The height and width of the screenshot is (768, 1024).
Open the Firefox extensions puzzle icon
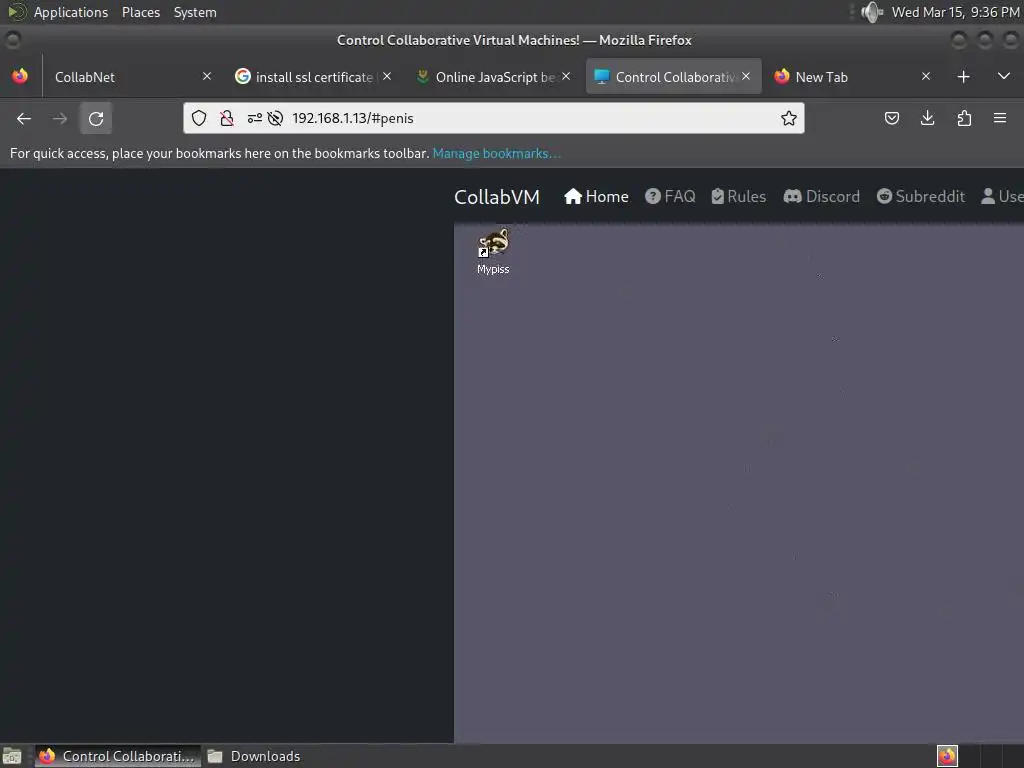click(964, 118)
